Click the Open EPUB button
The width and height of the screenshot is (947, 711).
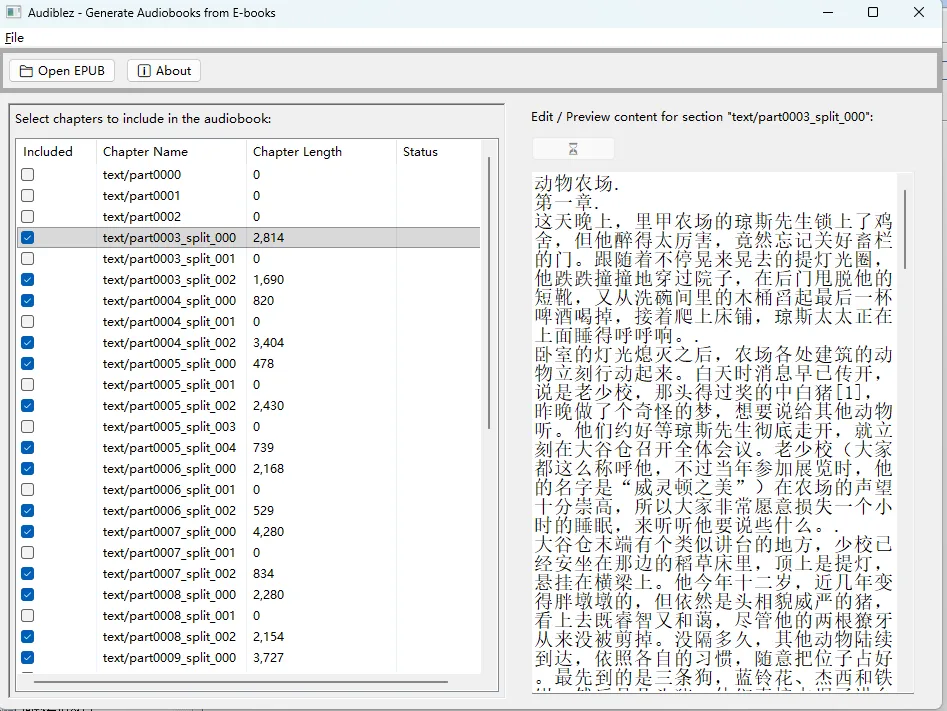point(62,71)
